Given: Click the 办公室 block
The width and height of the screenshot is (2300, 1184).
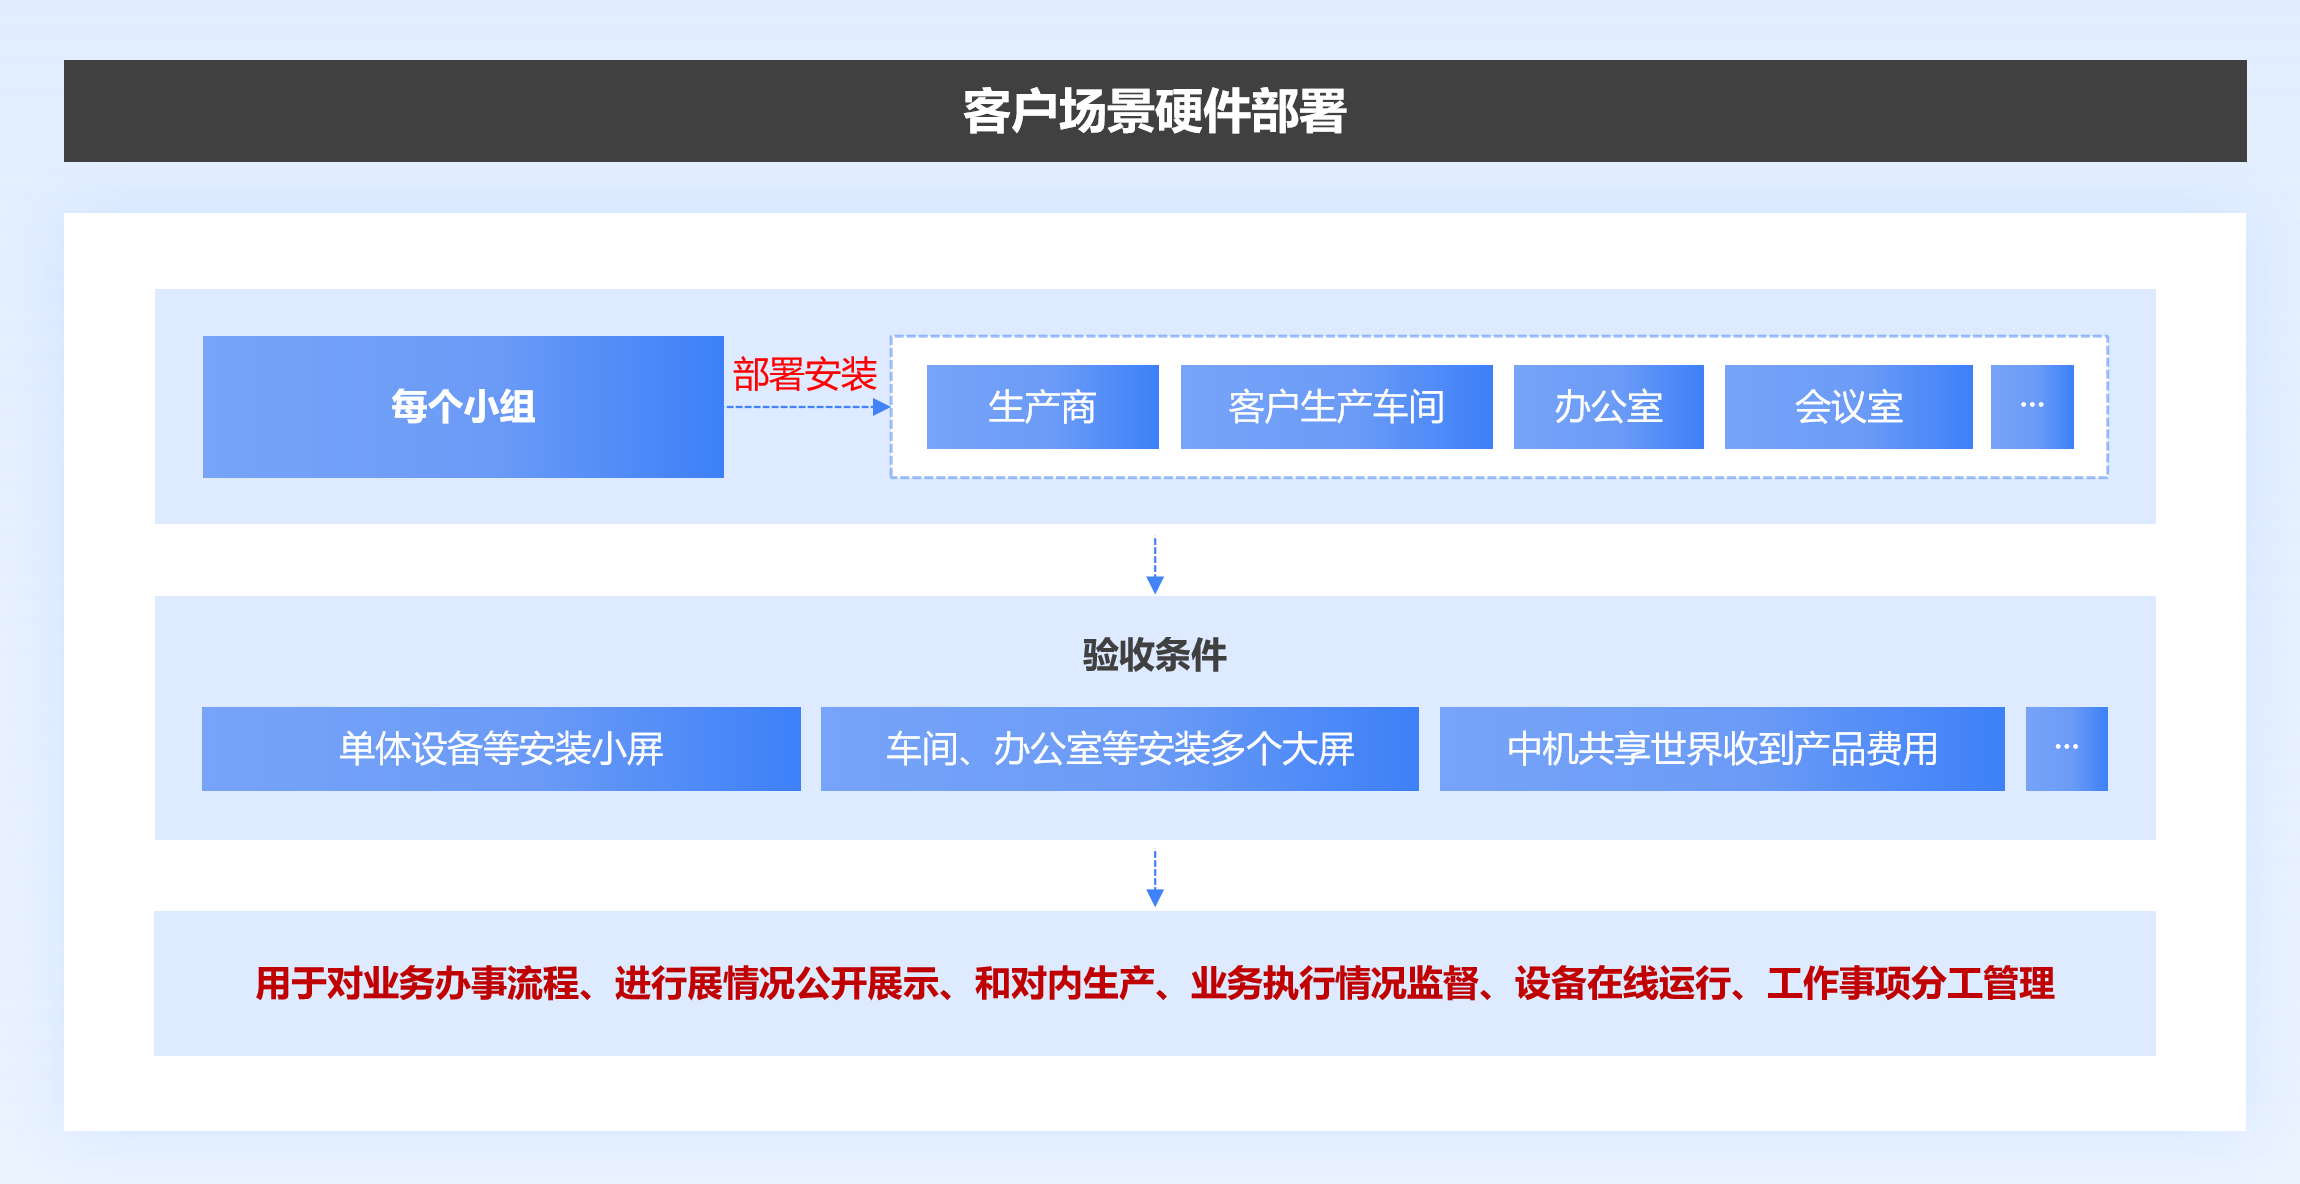Looking at the screenshot, I should pyautogui.click(x=1608, y=407).
